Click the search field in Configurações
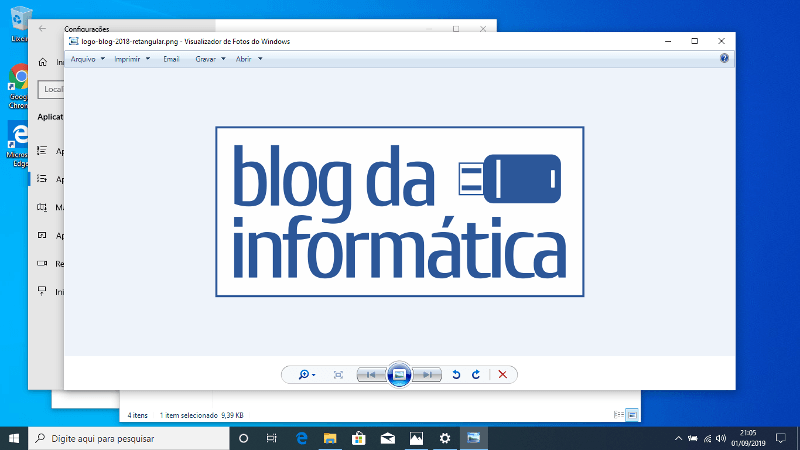The width and height of the screenshot is (800, 450). tap(51, 89)
